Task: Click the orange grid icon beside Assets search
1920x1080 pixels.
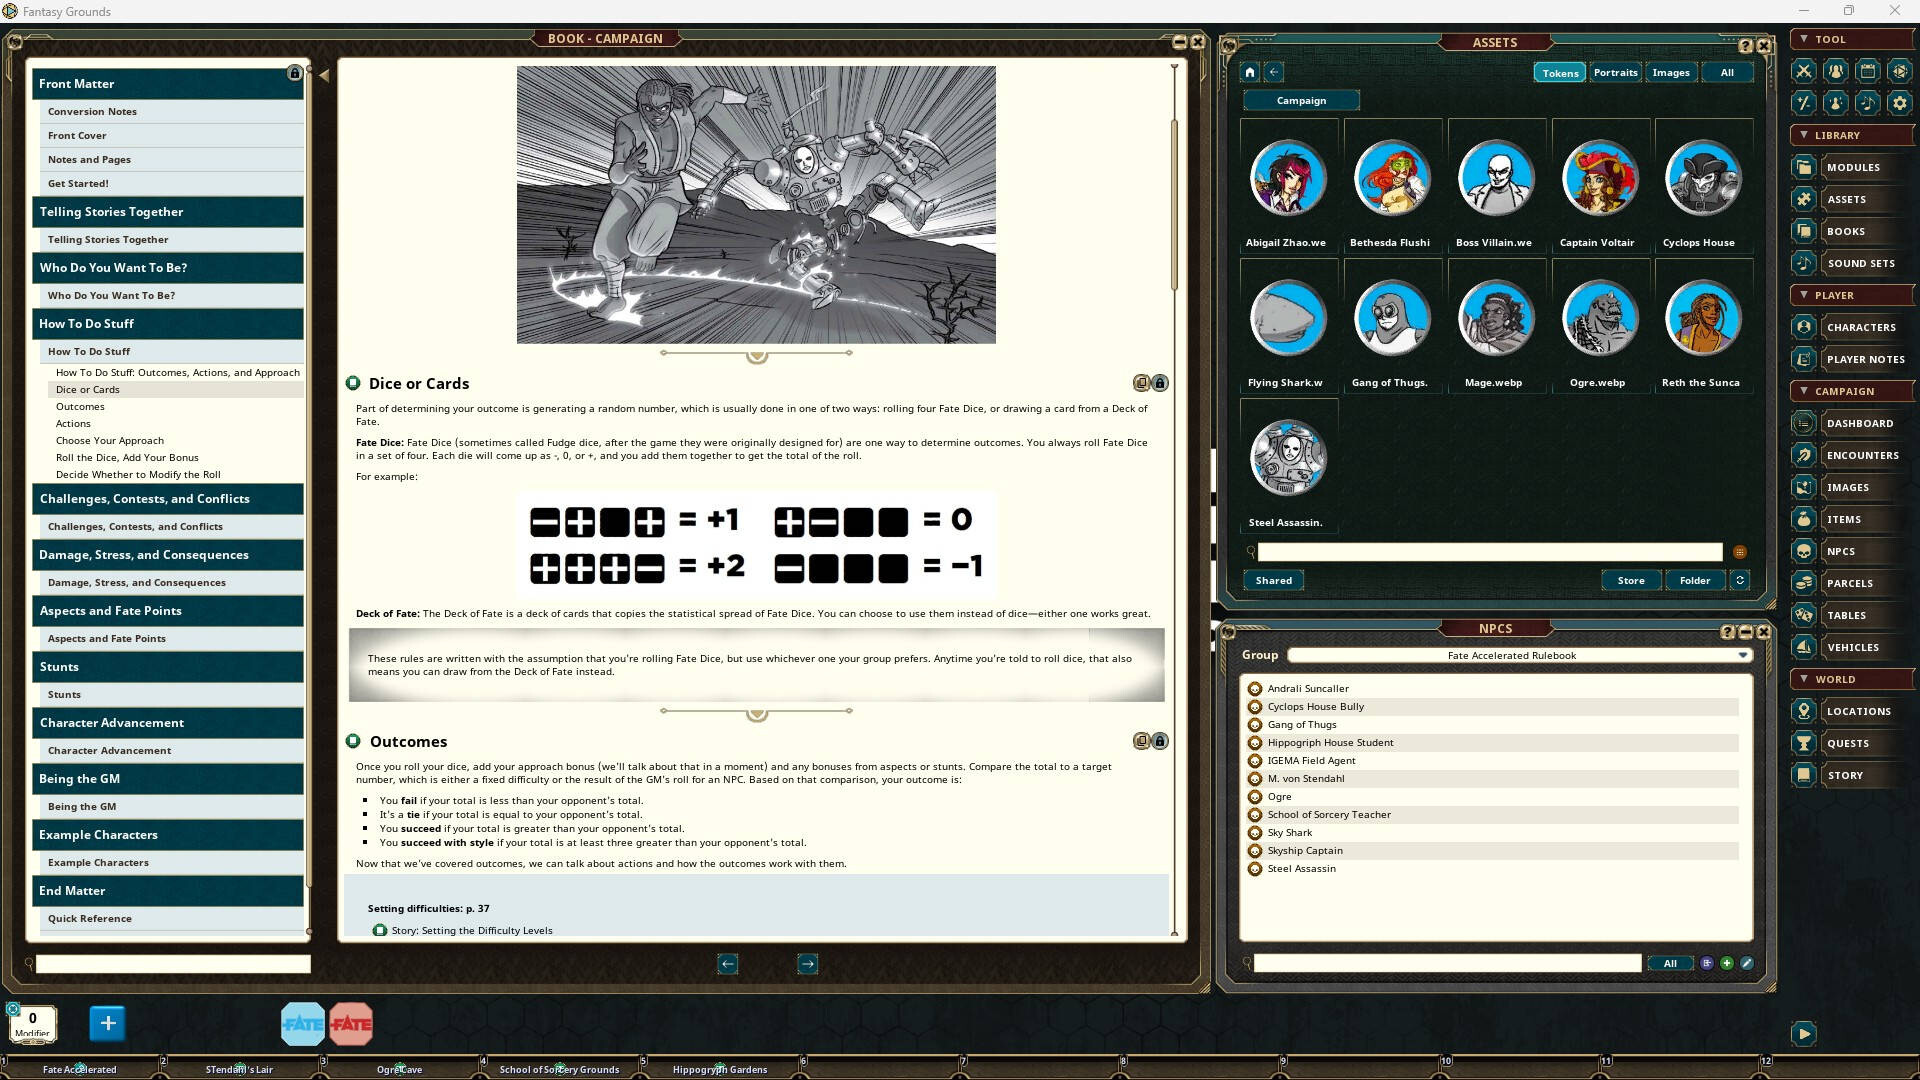Action: [x=1739, y=552]
